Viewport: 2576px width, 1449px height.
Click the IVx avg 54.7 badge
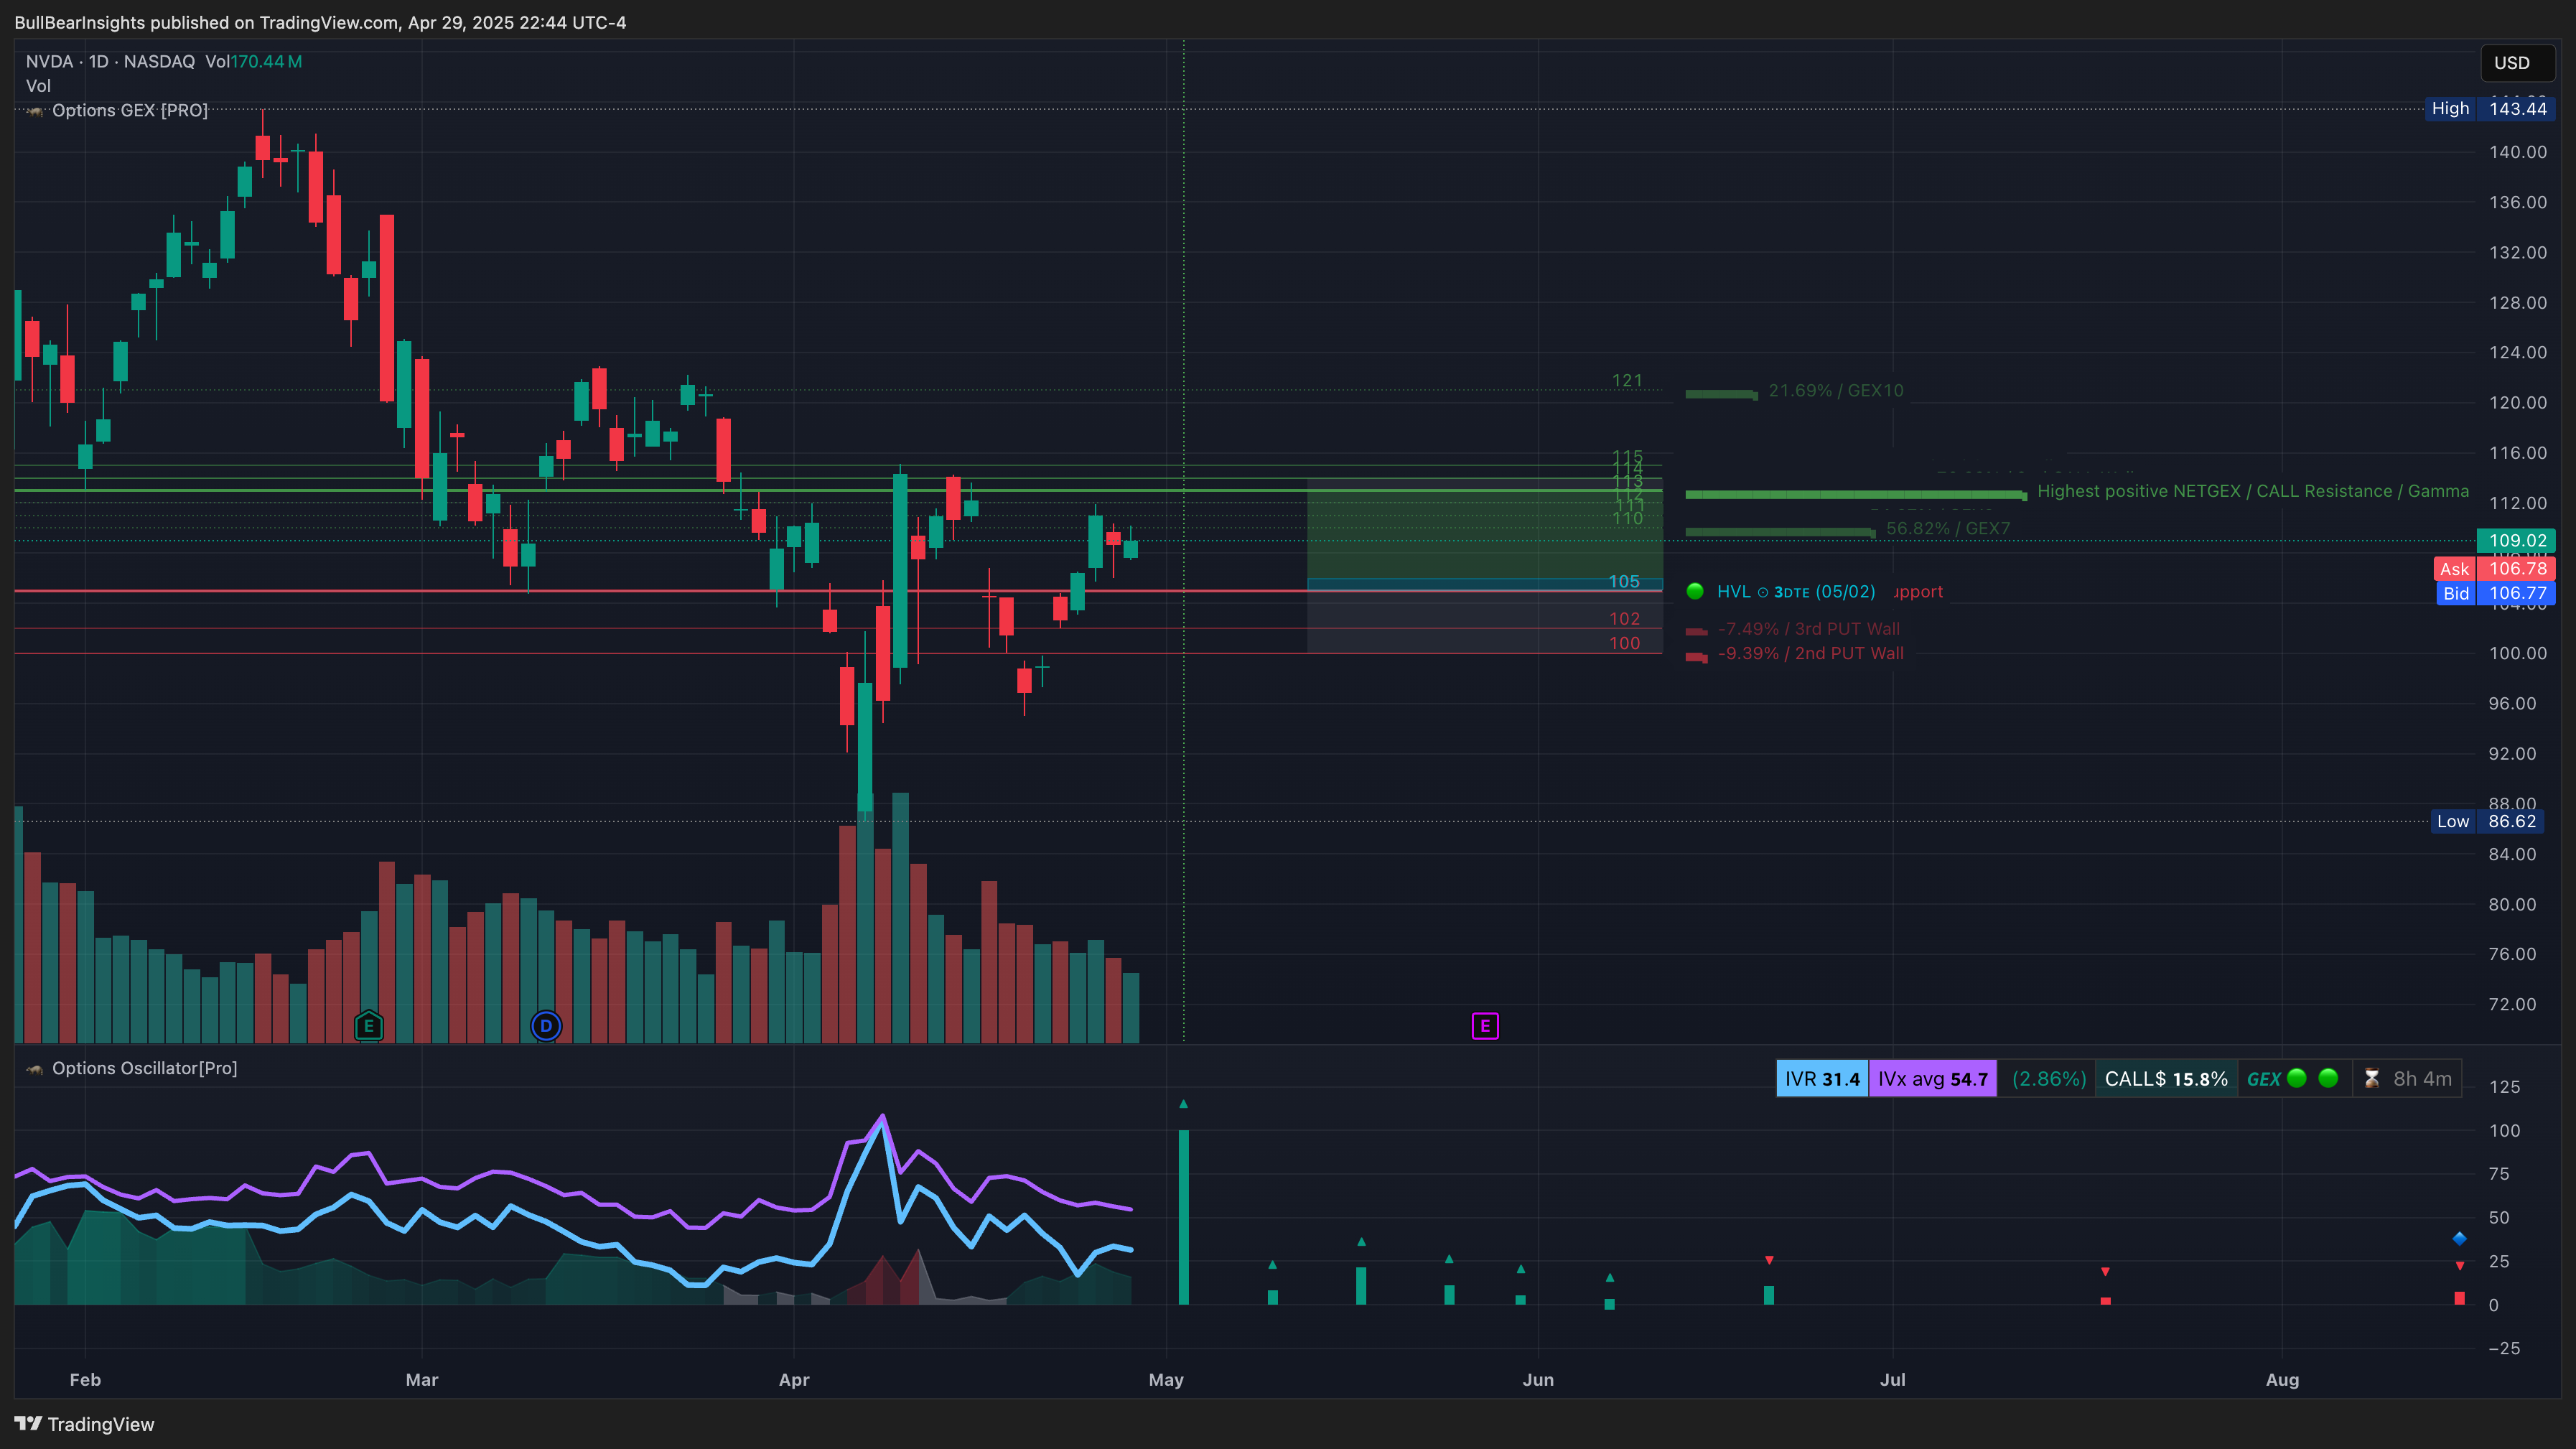pyautogui.click(x=1932, y=1079)
